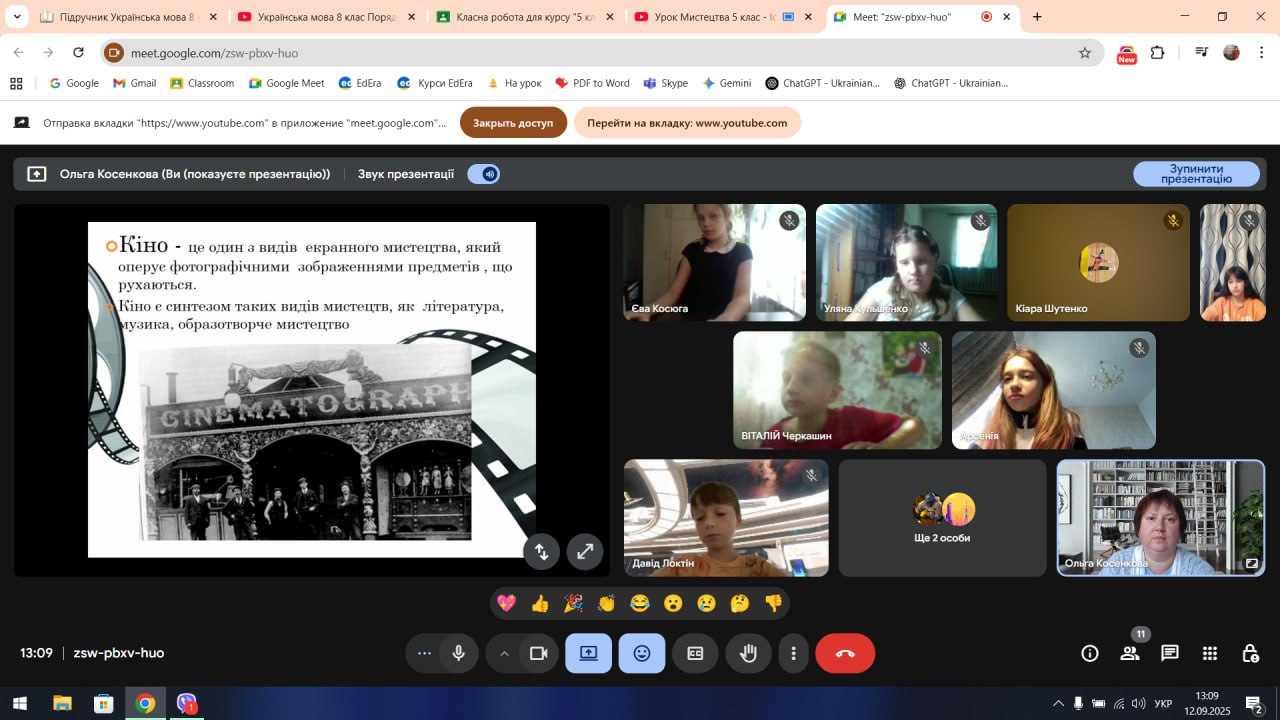Viewport: 1280px width, 720px height.
Task: Open the chat panel icon
Action: click(1170, 653)
